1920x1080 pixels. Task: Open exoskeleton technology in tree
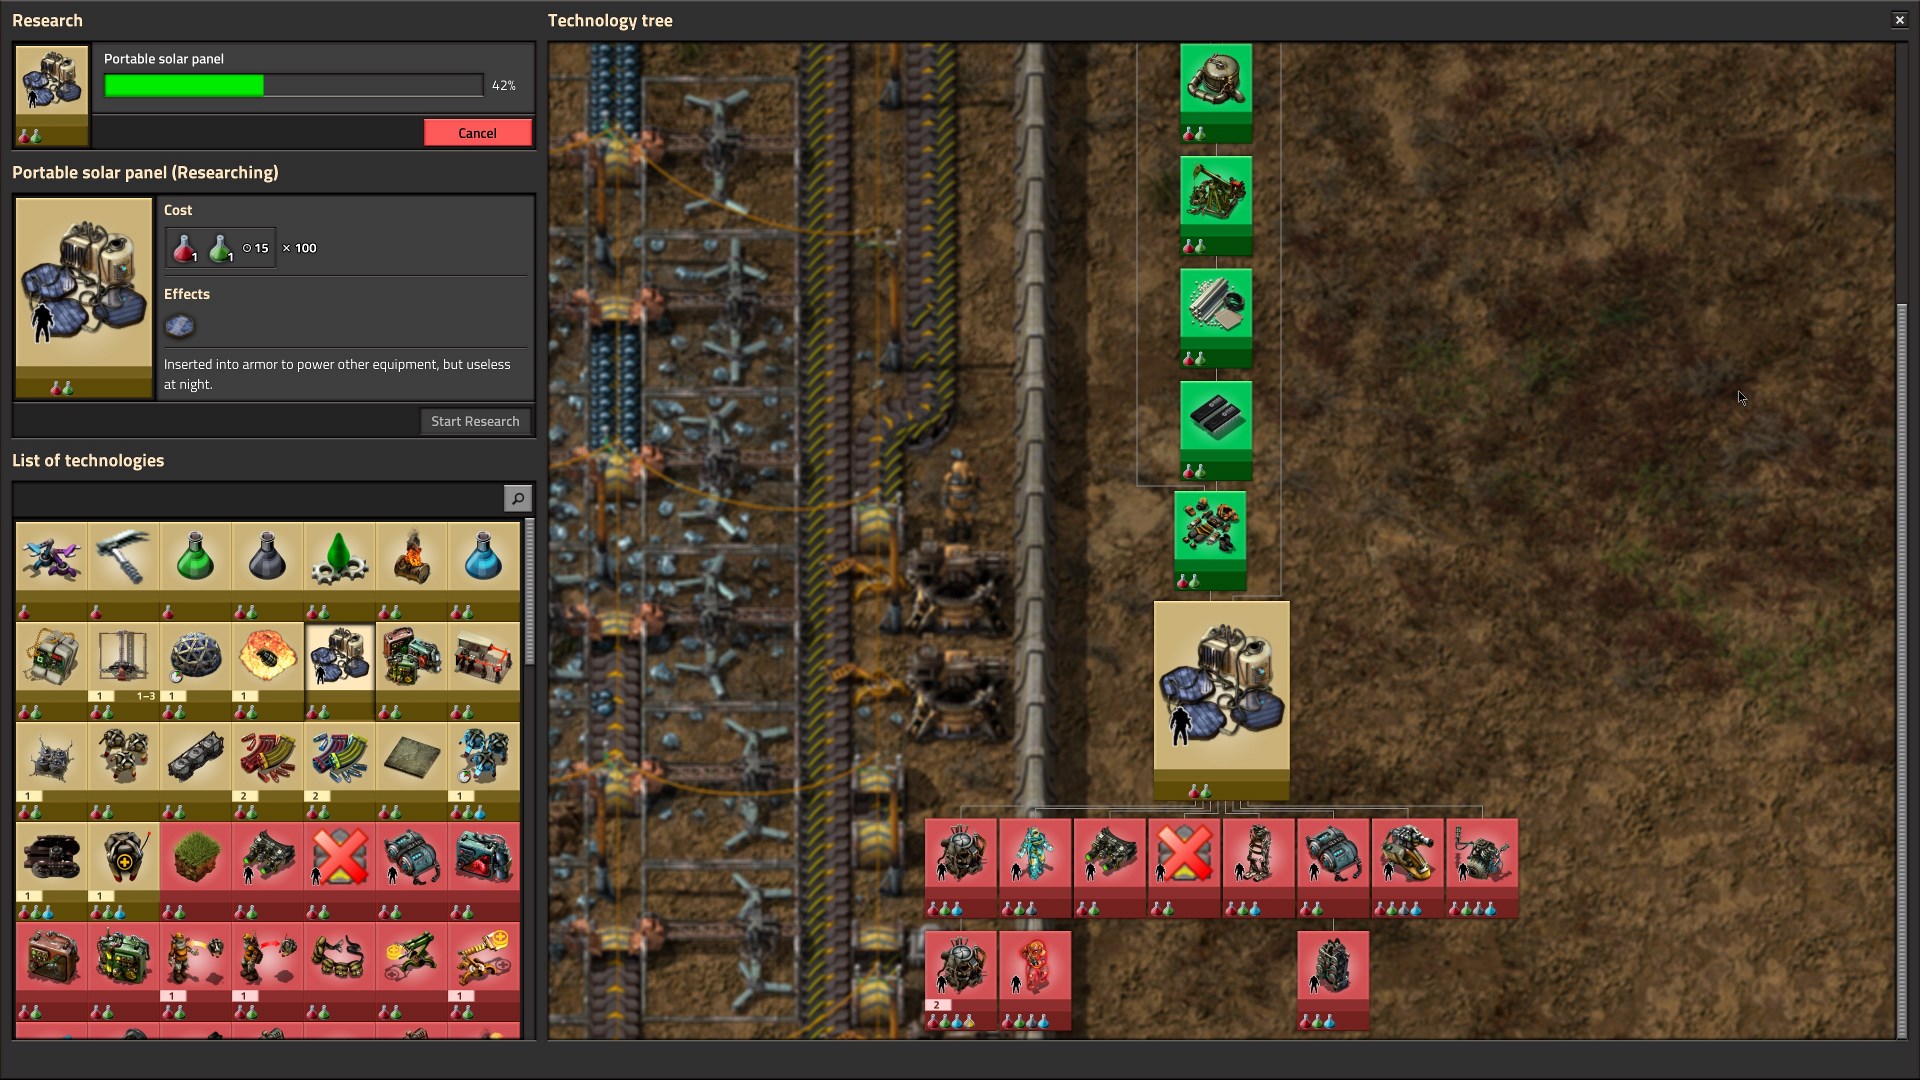coord(1258,858)
